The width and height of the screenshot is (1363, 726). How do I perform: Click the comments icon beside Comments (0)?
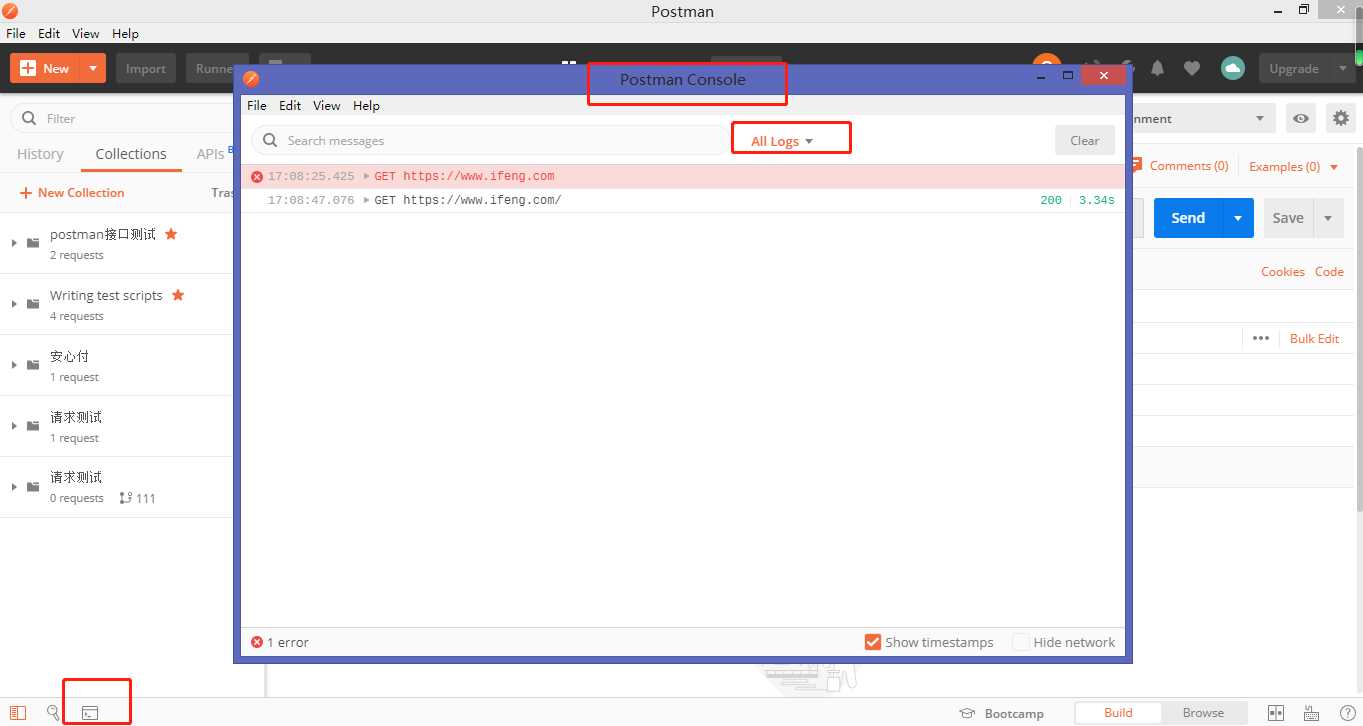coord(1137,166)
